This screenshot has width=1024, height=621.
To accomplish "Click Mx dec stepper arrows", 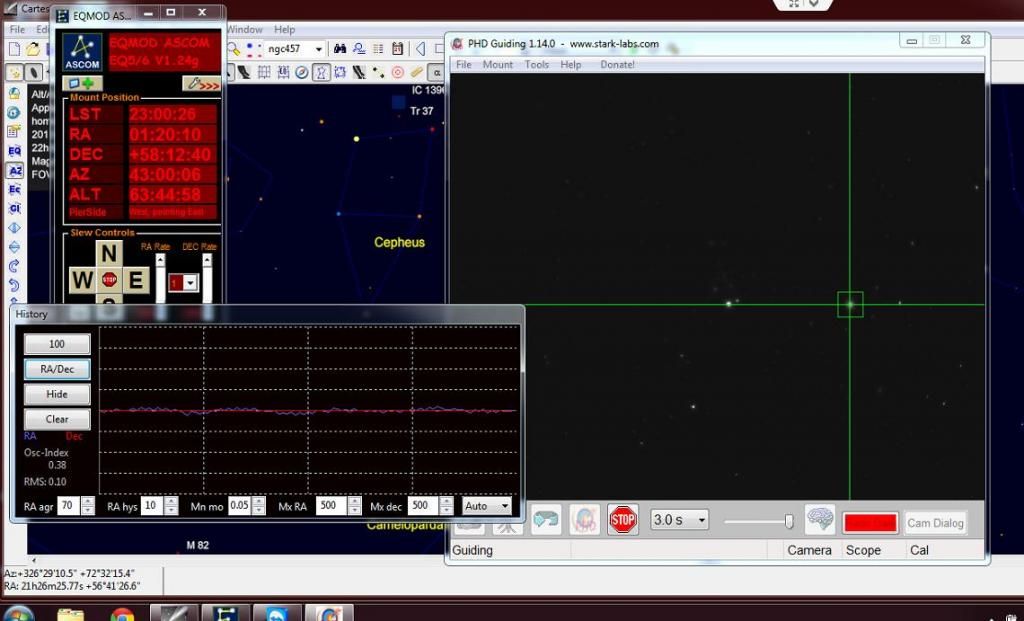I will click(x=446, y=505).
